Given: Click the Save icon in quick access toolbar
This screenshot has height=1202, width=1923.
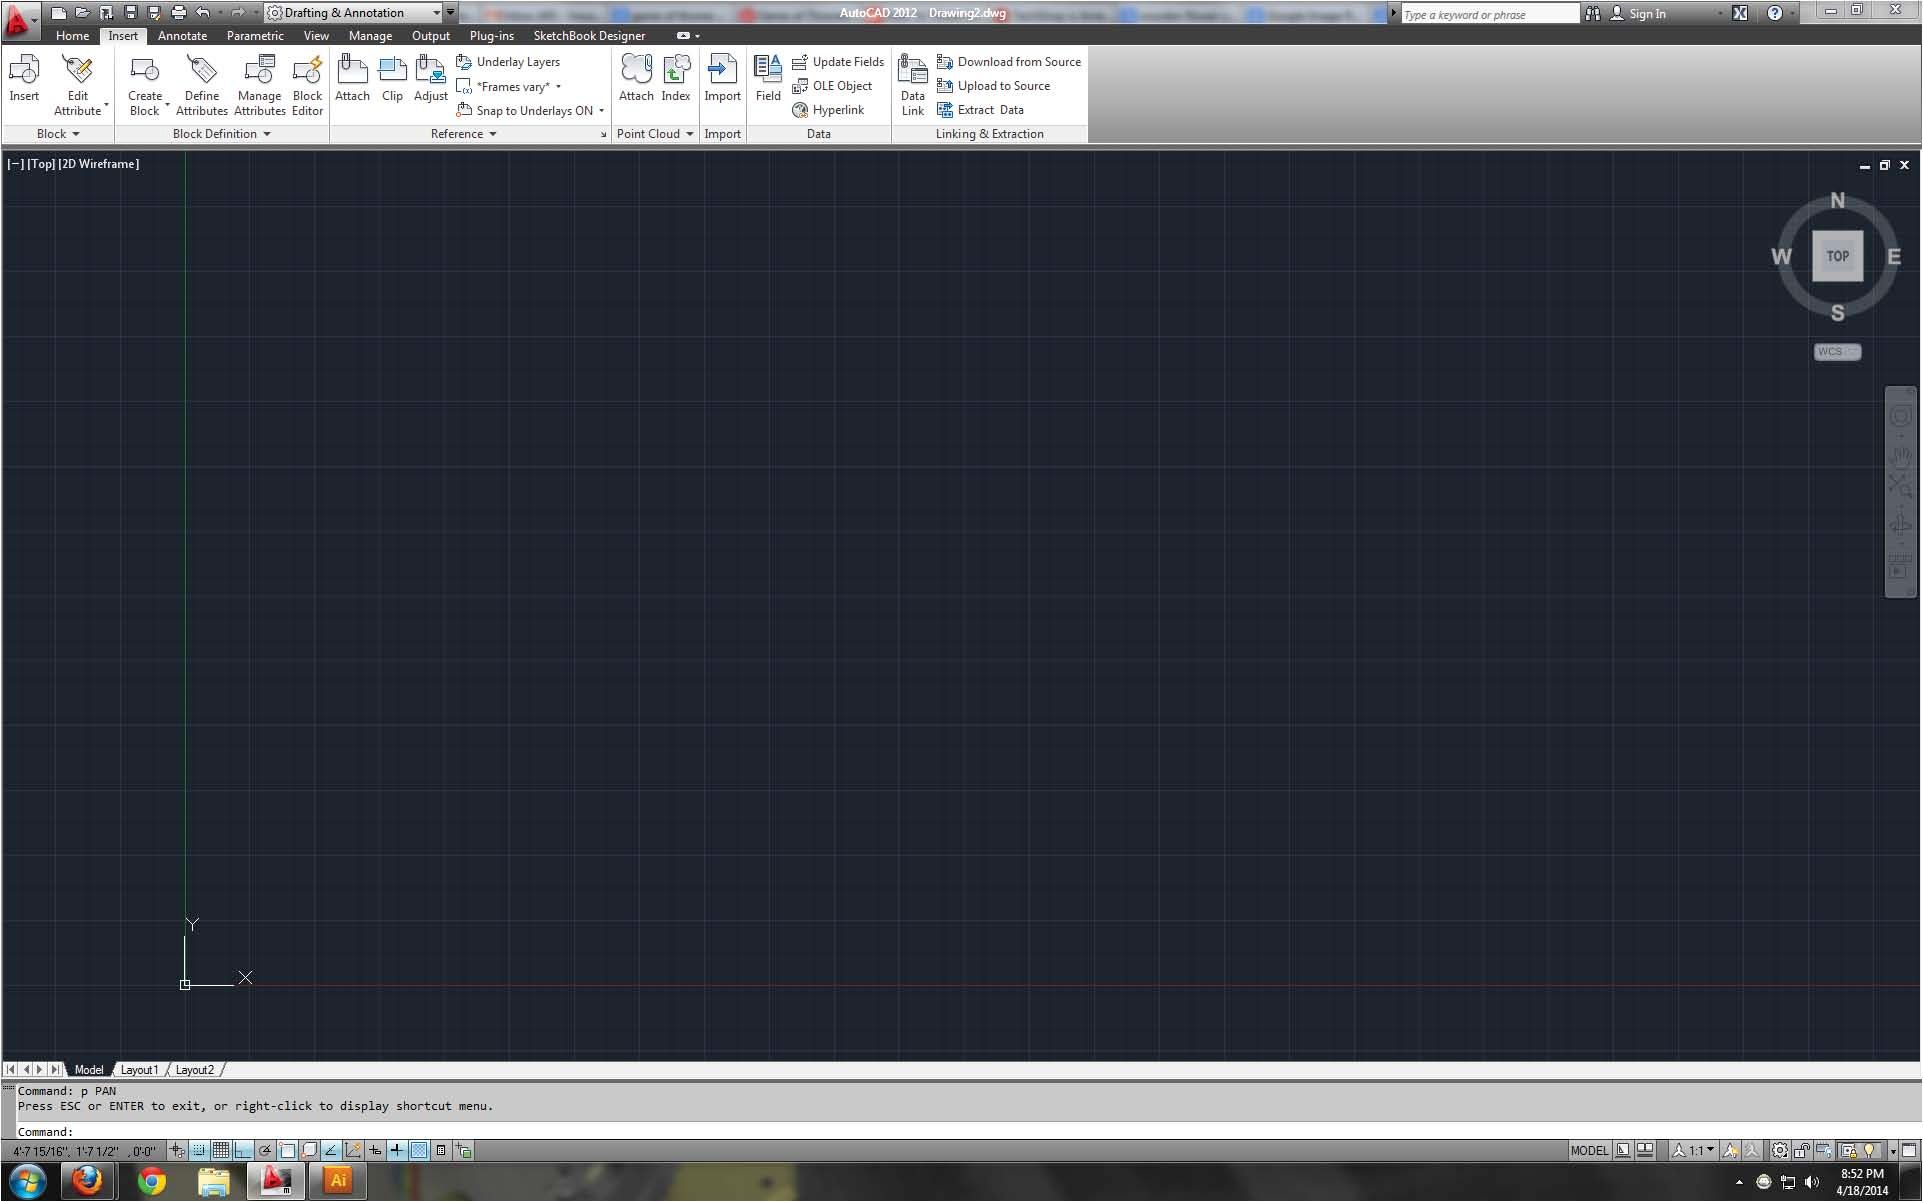Looking at the screenshot, I should [x=130, y=13].
